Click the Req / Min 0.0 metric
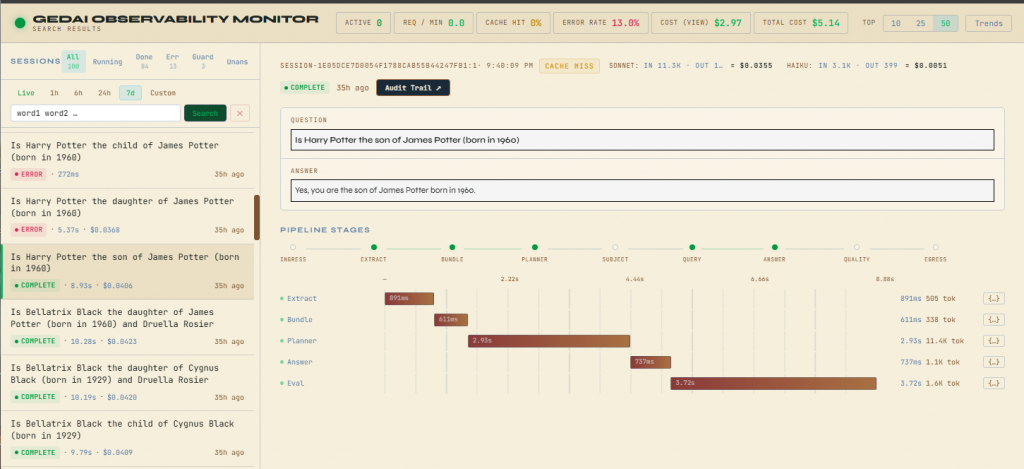The image size is (1024, 469). coord(434,23)
